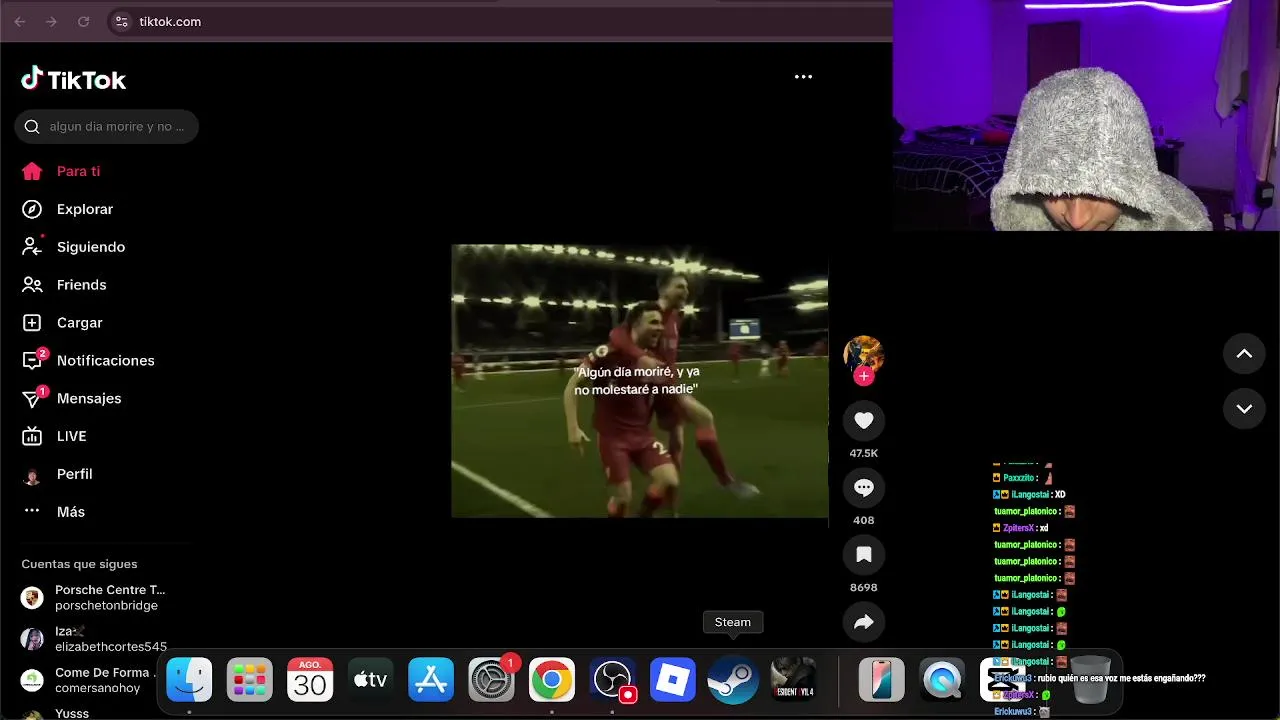Launch Resident Evil 4 from the dock
Viewport: 1280px width, 720px height.
point(794,681)
